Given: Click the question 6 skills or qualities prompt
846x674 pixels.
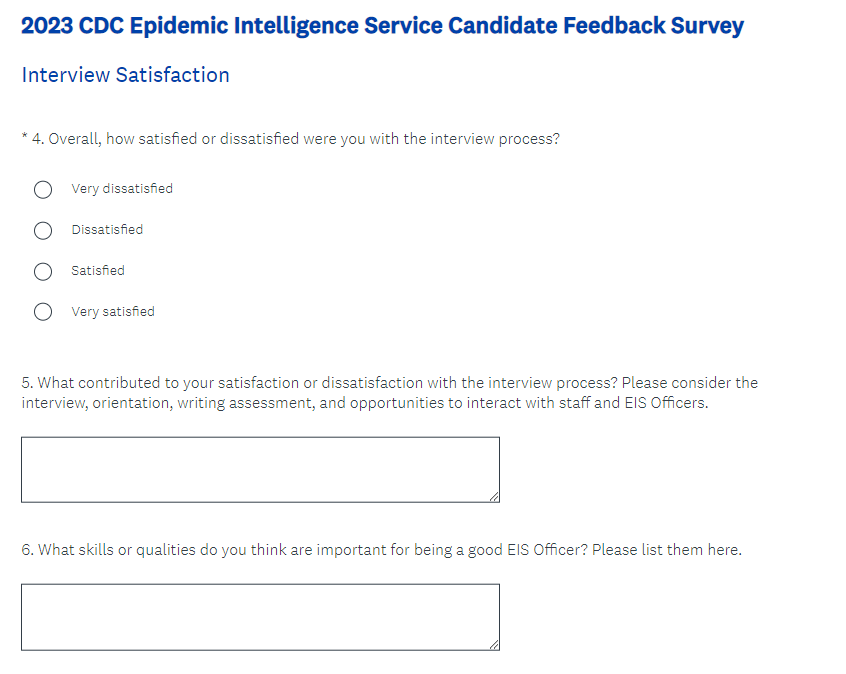Looking at the screenshot, I should pyautogui.click(x=382, y=550).
